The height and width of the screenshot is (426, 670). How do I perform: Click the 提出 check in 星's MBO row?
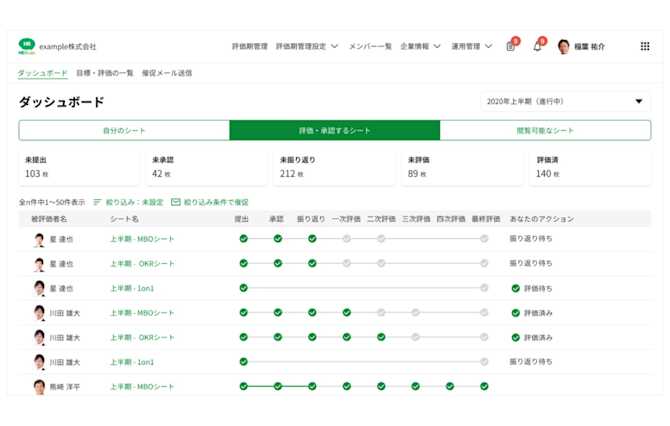click(244, 238)
